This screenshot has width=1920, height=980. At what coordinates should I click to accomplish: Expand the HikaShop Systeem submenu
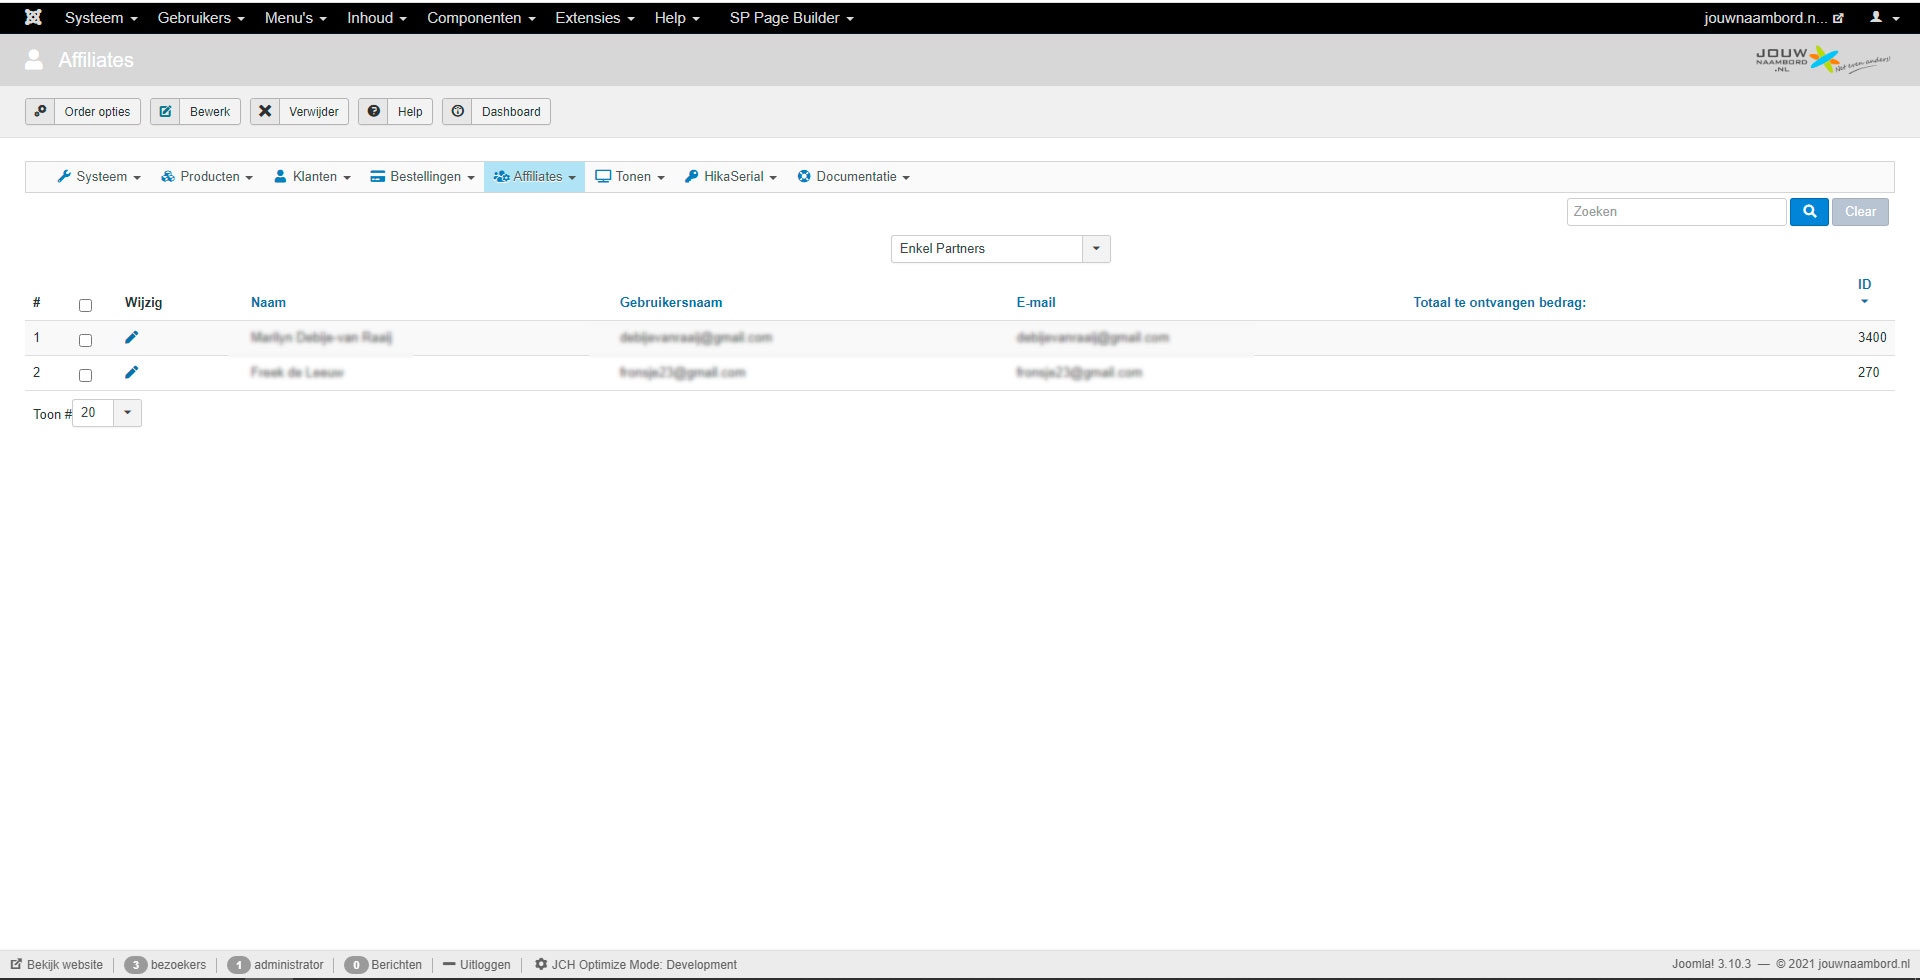pyautogui.click(x=99, y=177)
